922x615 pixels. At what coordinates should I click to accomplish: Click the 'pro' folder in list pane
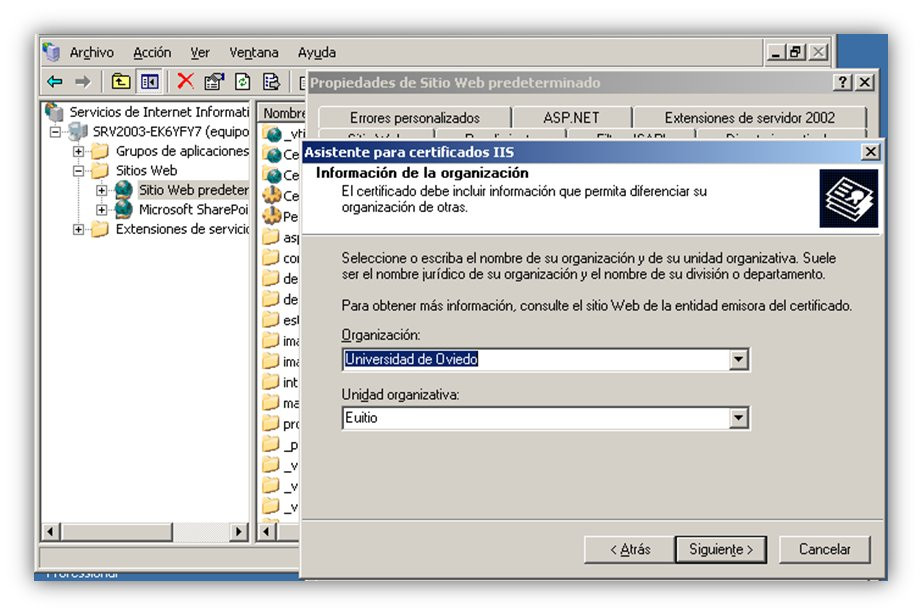[270, 423]
